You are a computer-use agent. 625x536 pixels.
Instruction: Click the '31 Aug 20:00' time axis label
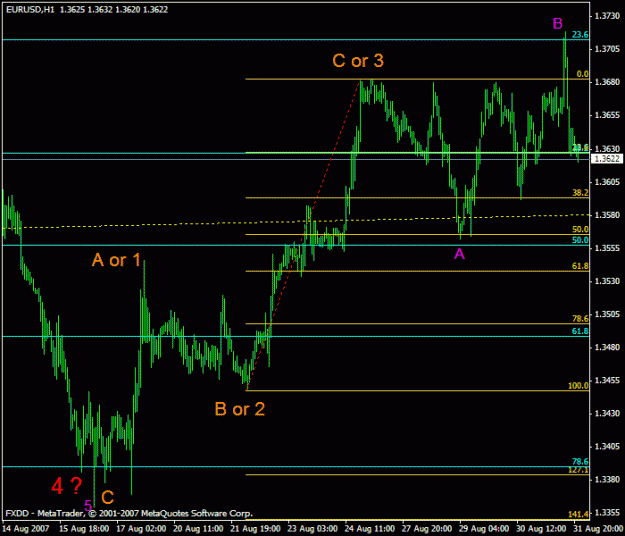(598, 529)
